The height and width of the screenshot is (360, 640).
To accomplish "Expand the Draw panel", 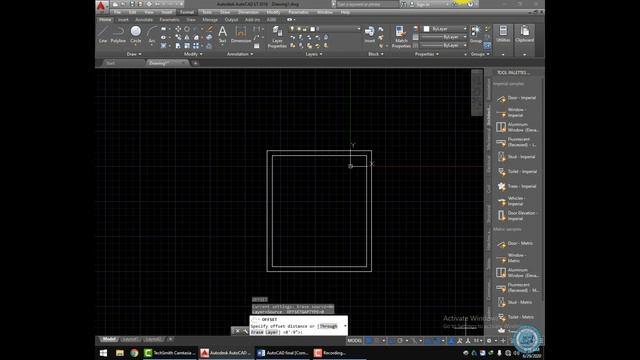I will pyautogui.click(x=134, y=54).
